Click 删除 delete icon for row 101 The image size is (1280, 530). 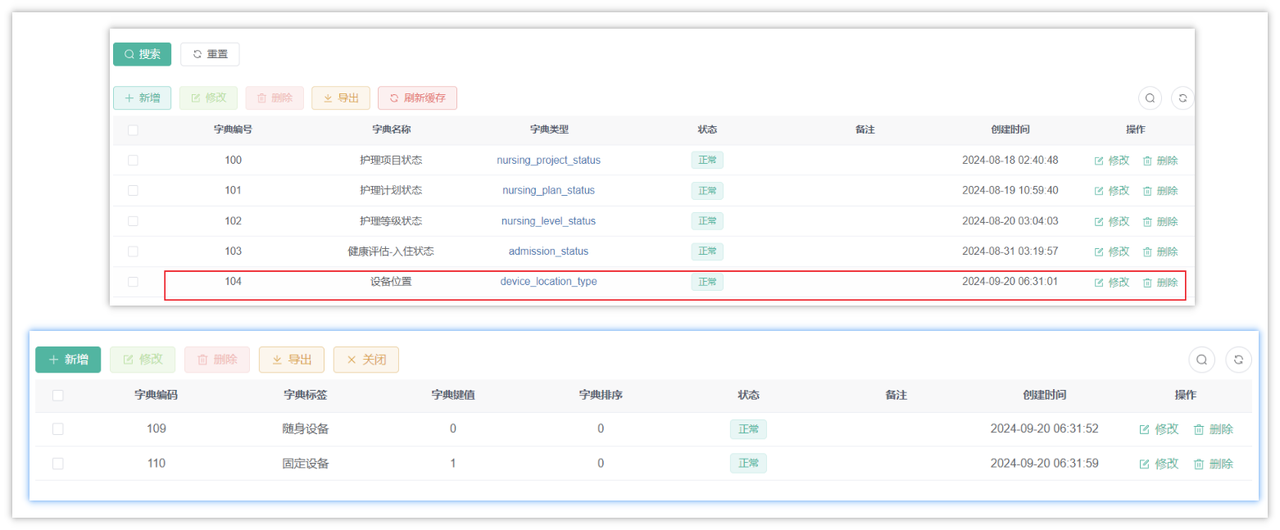(x=1160, y=190)
